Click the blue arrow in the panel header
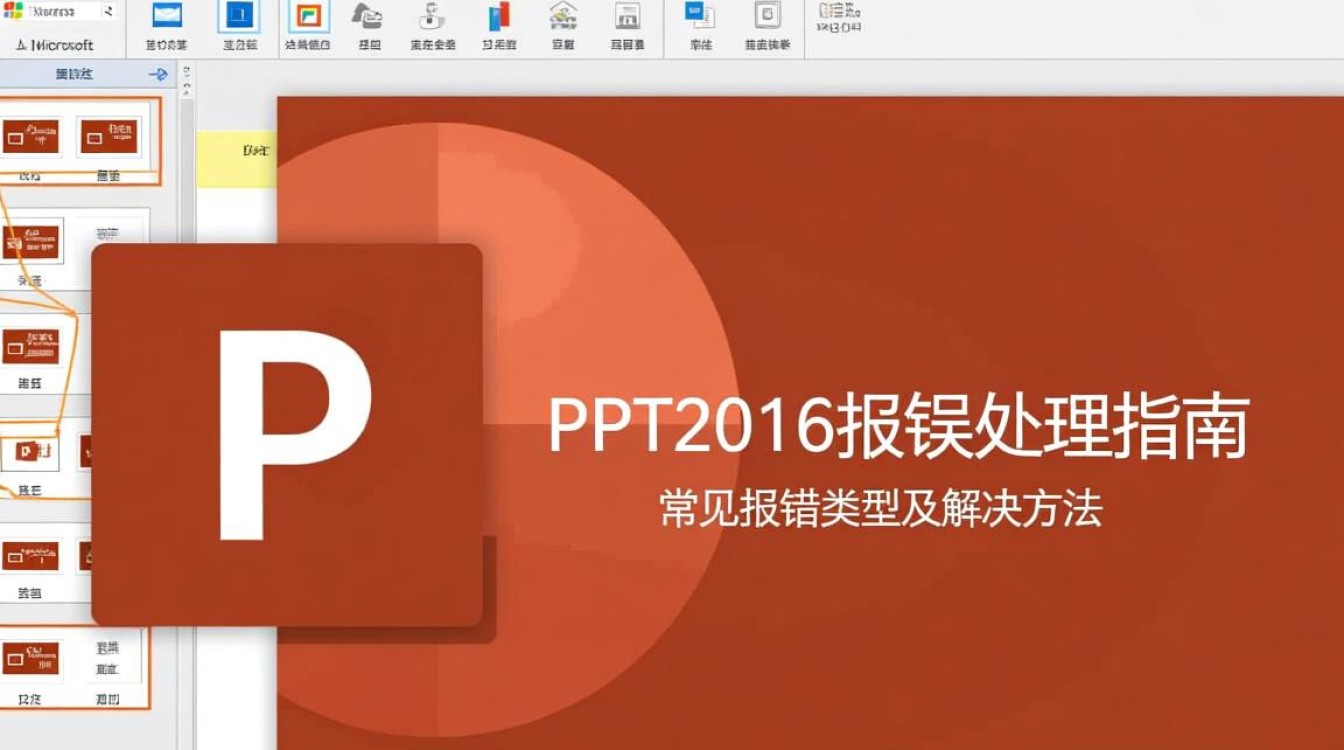The height and width of the screenshot is (750, 1344). coord(158,74)
